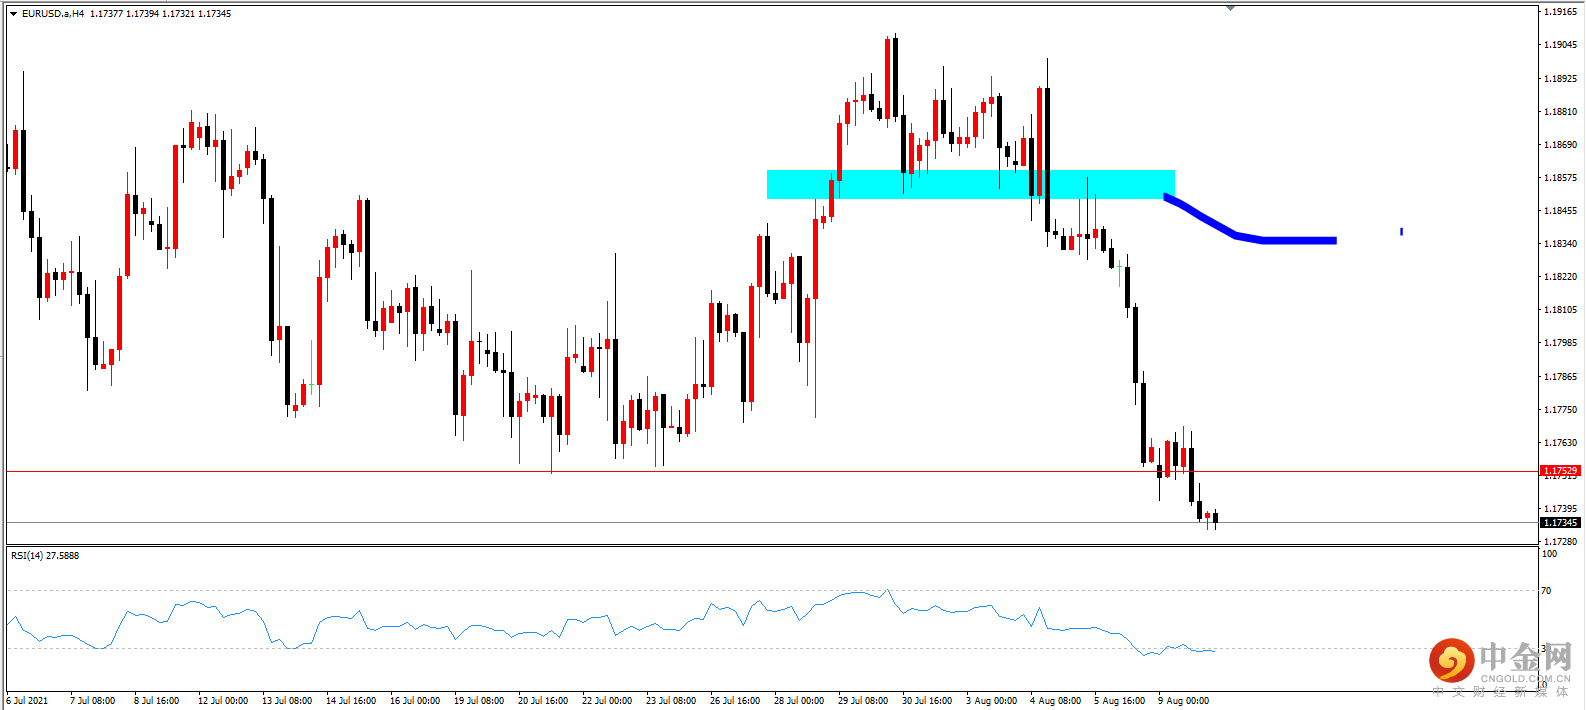The width and height of the screenshot is (1586, 710).
Task: Click the 28 Jul 00:00 time label
Action: [x=799, y=700]
